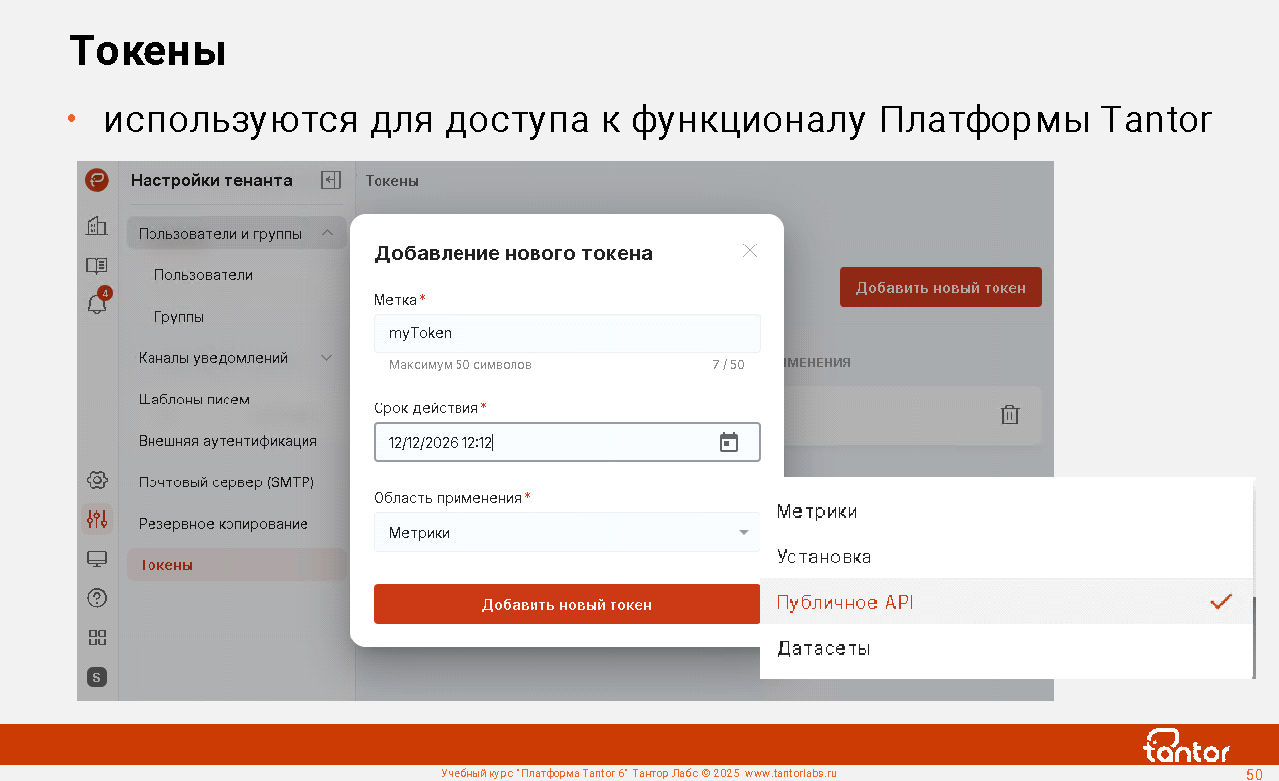Open notifications bell with badge

[x=97, y=304]
